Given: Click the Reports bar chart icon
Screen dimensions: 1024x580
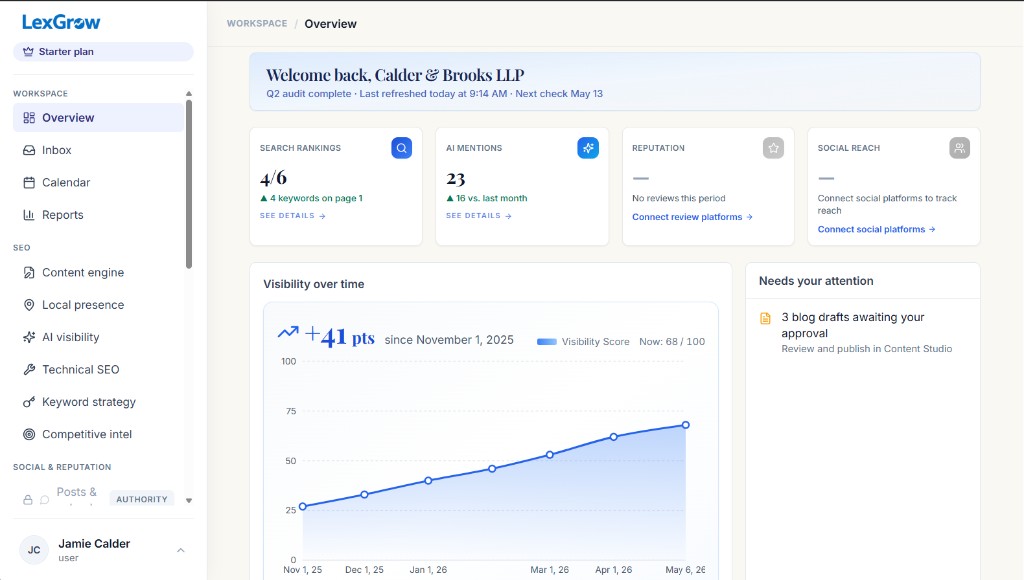Looking at the screenshot, I should click(x=29, y=215).
